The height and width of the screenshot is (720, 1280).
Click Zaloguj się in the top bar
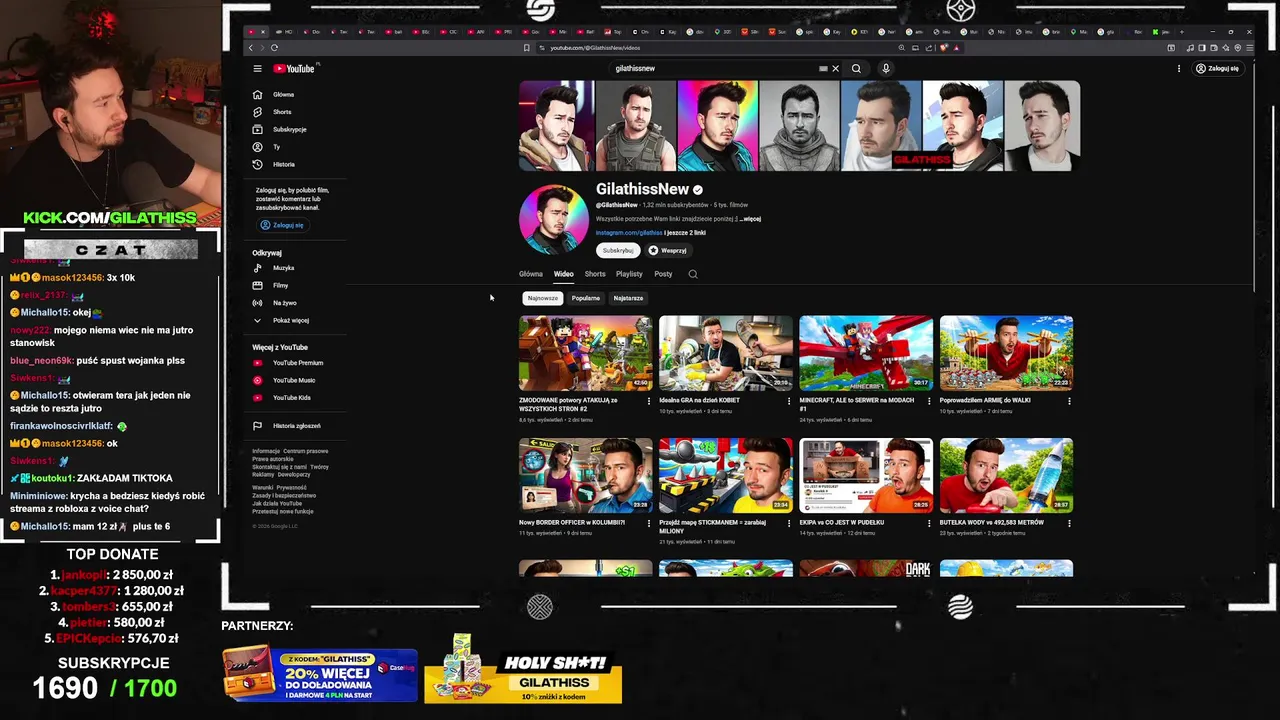click(1217, 69)
